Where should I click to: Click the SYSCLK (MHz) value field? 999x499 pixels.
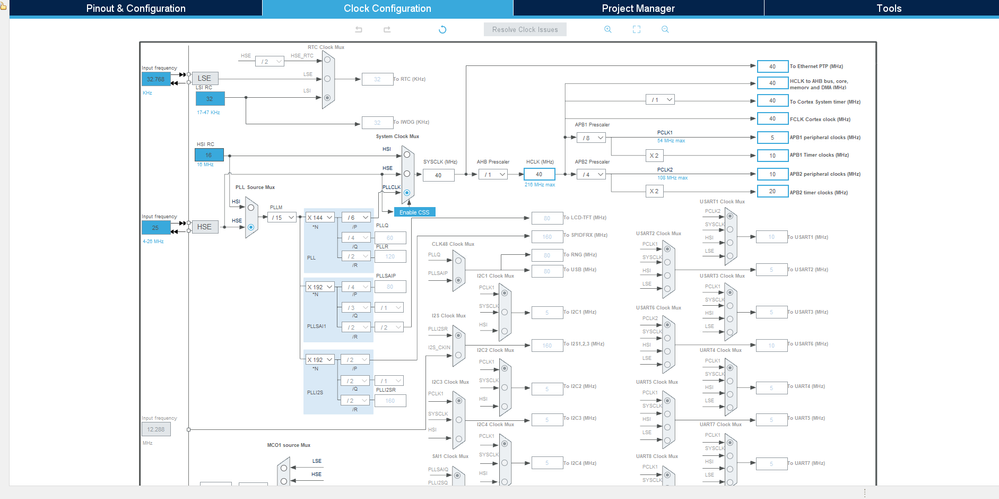click(438, 175)
